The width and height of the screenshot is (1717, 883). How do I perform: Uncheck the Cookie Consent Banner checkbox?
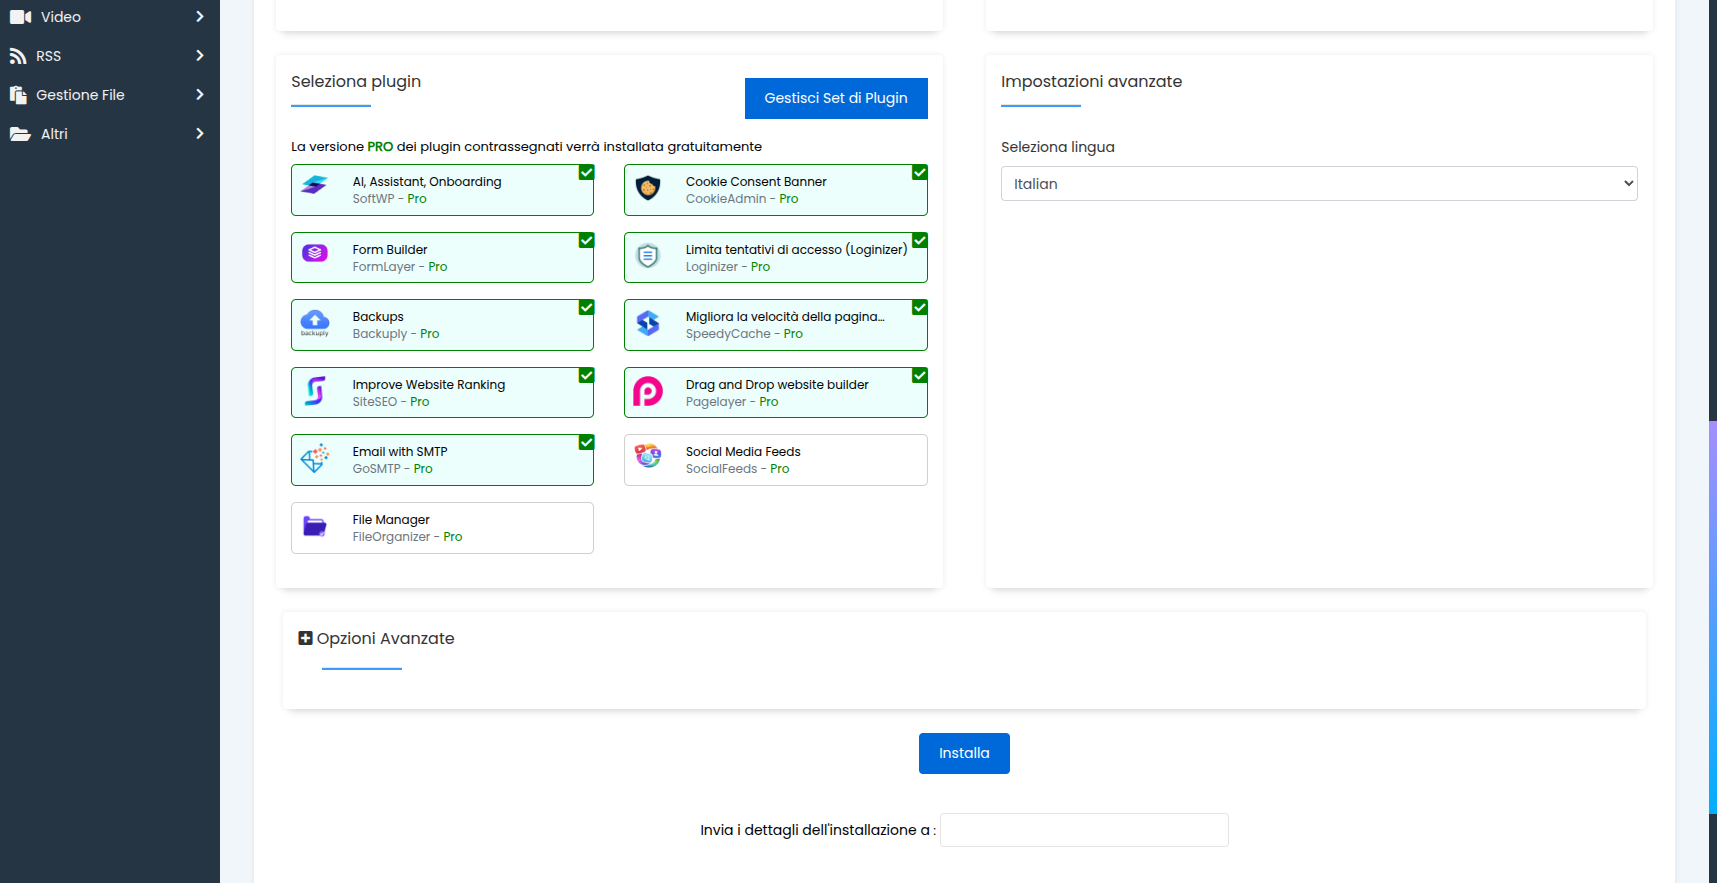pyautogui.click(x=920, y=173)
